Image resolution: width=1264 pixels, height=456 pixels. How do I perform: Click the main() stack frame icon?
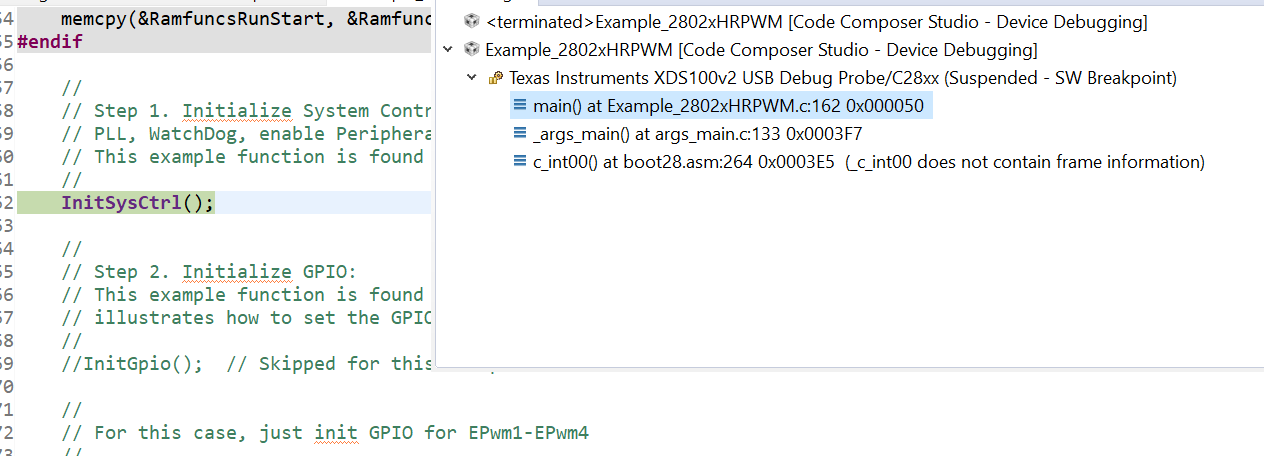point(519,106)
